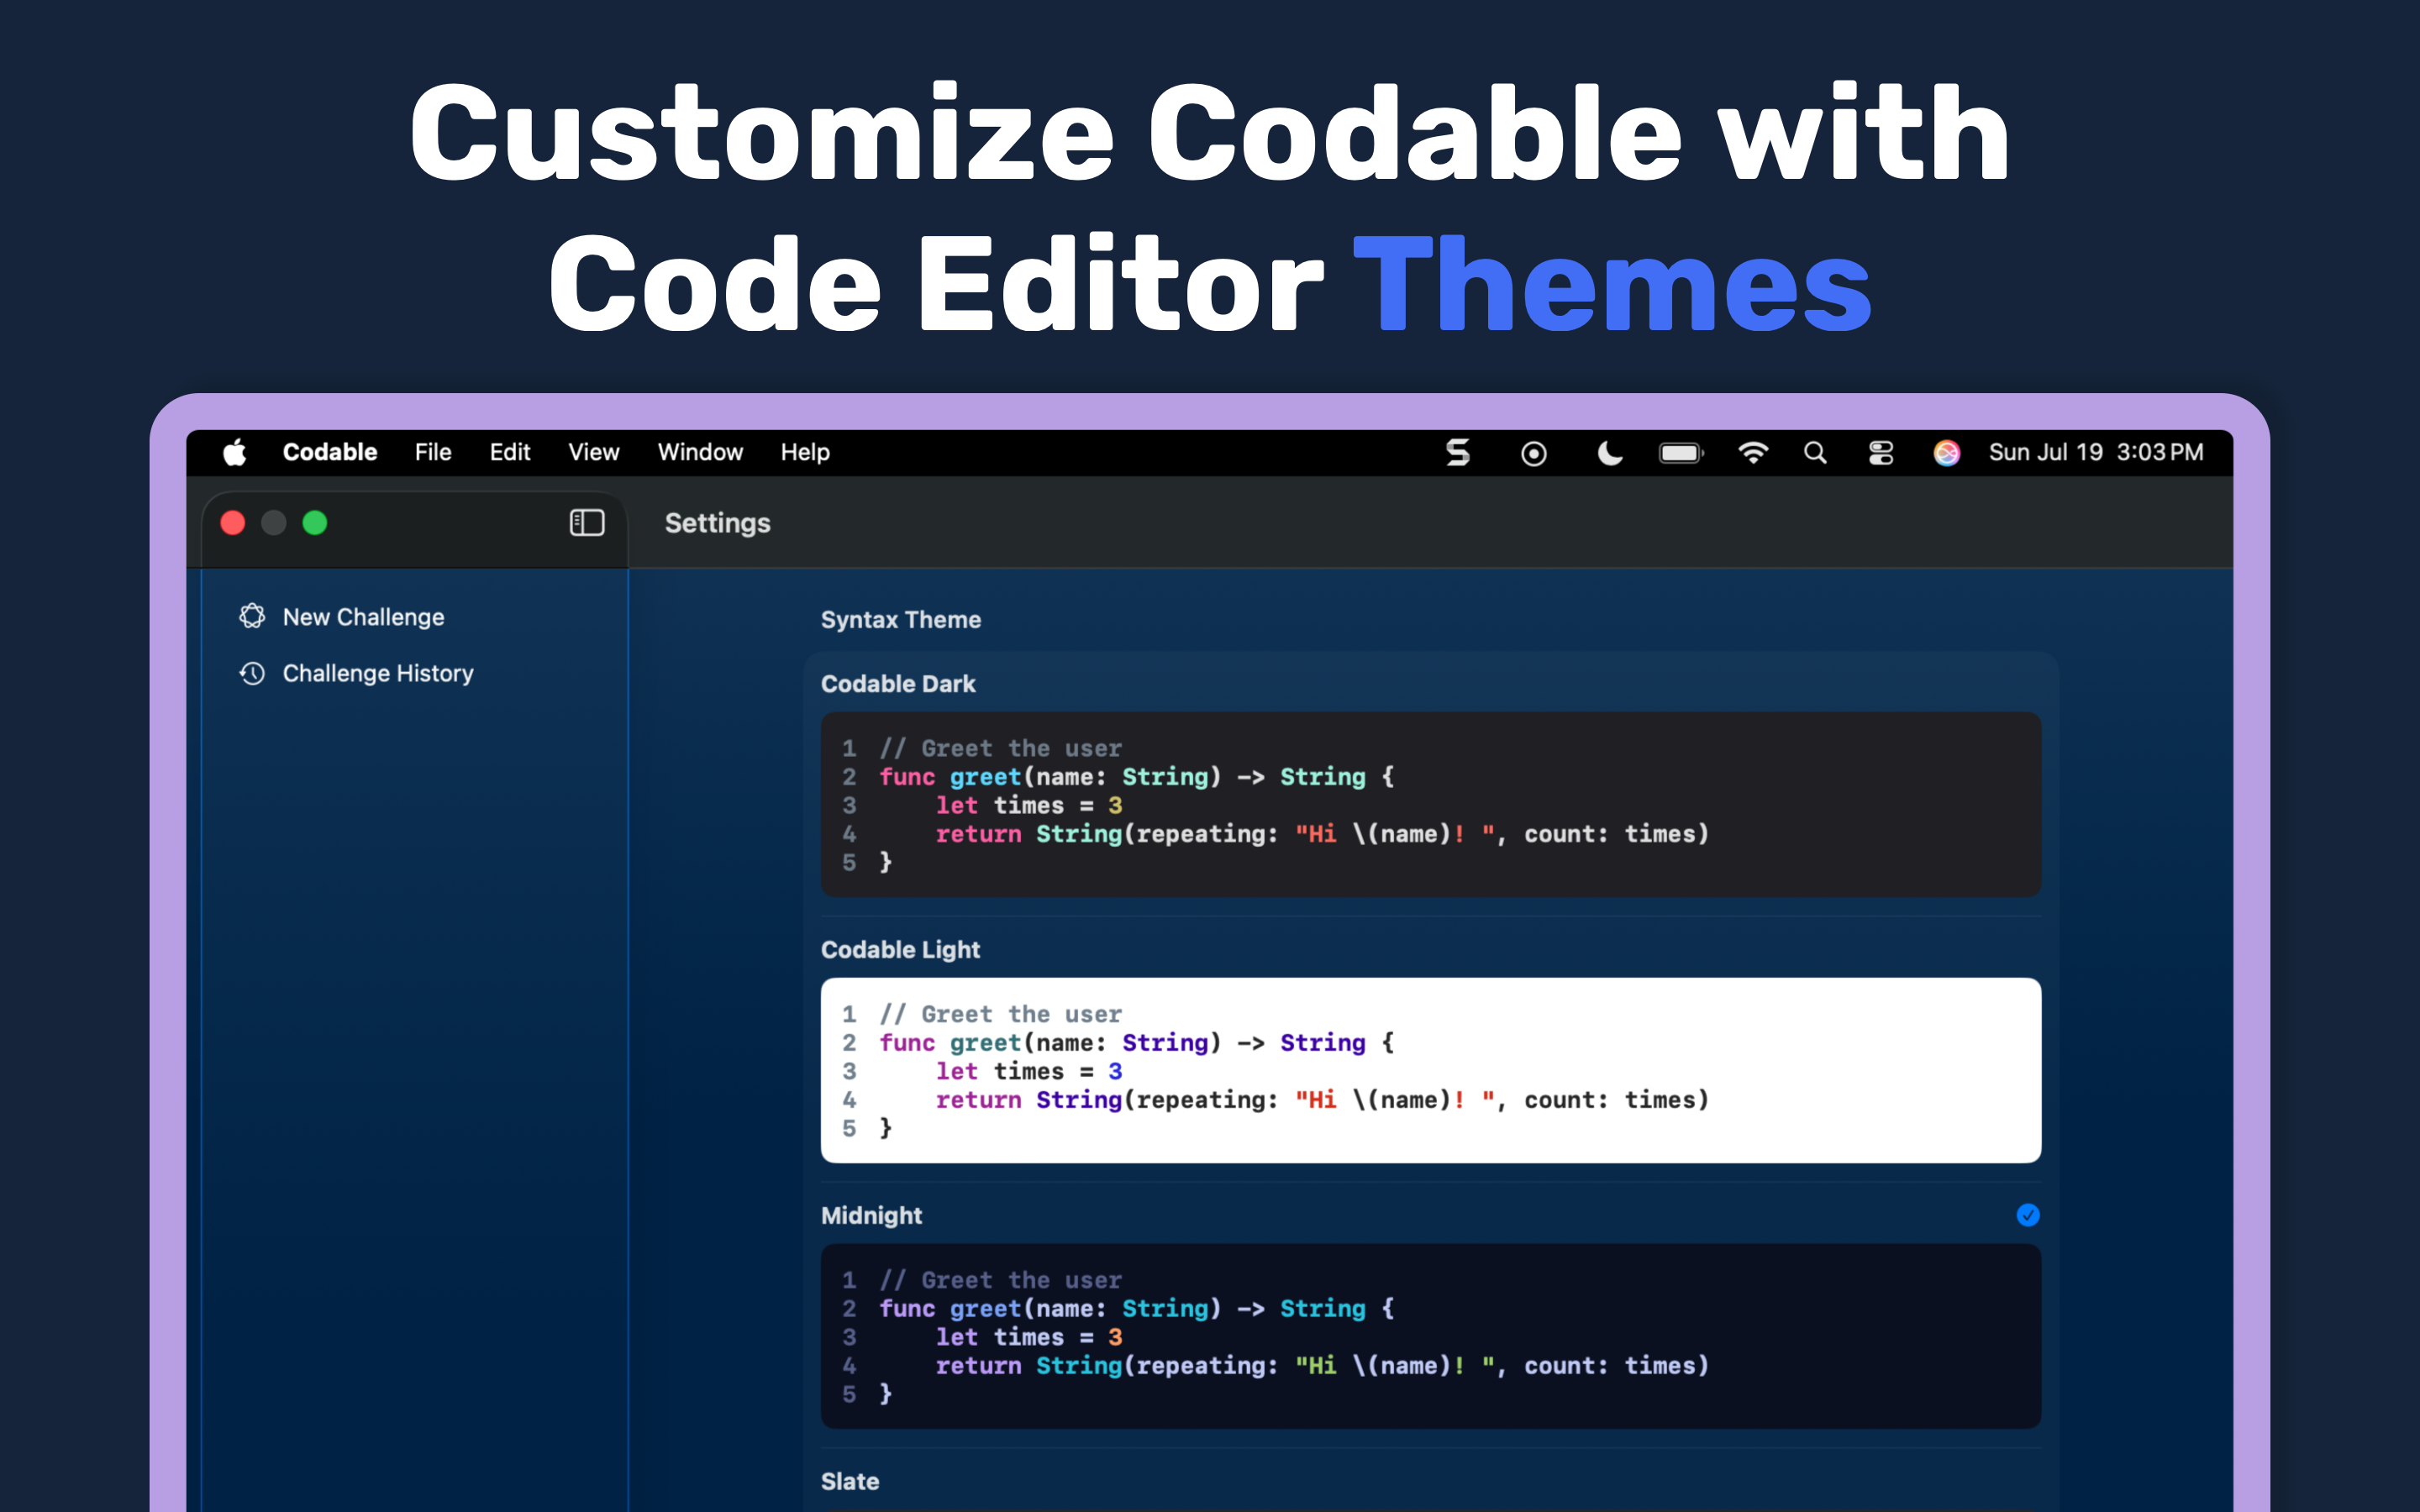Click the S-shaped menu bar icon
The image size is (2420, 1512).
click(x=1458, y=452)
